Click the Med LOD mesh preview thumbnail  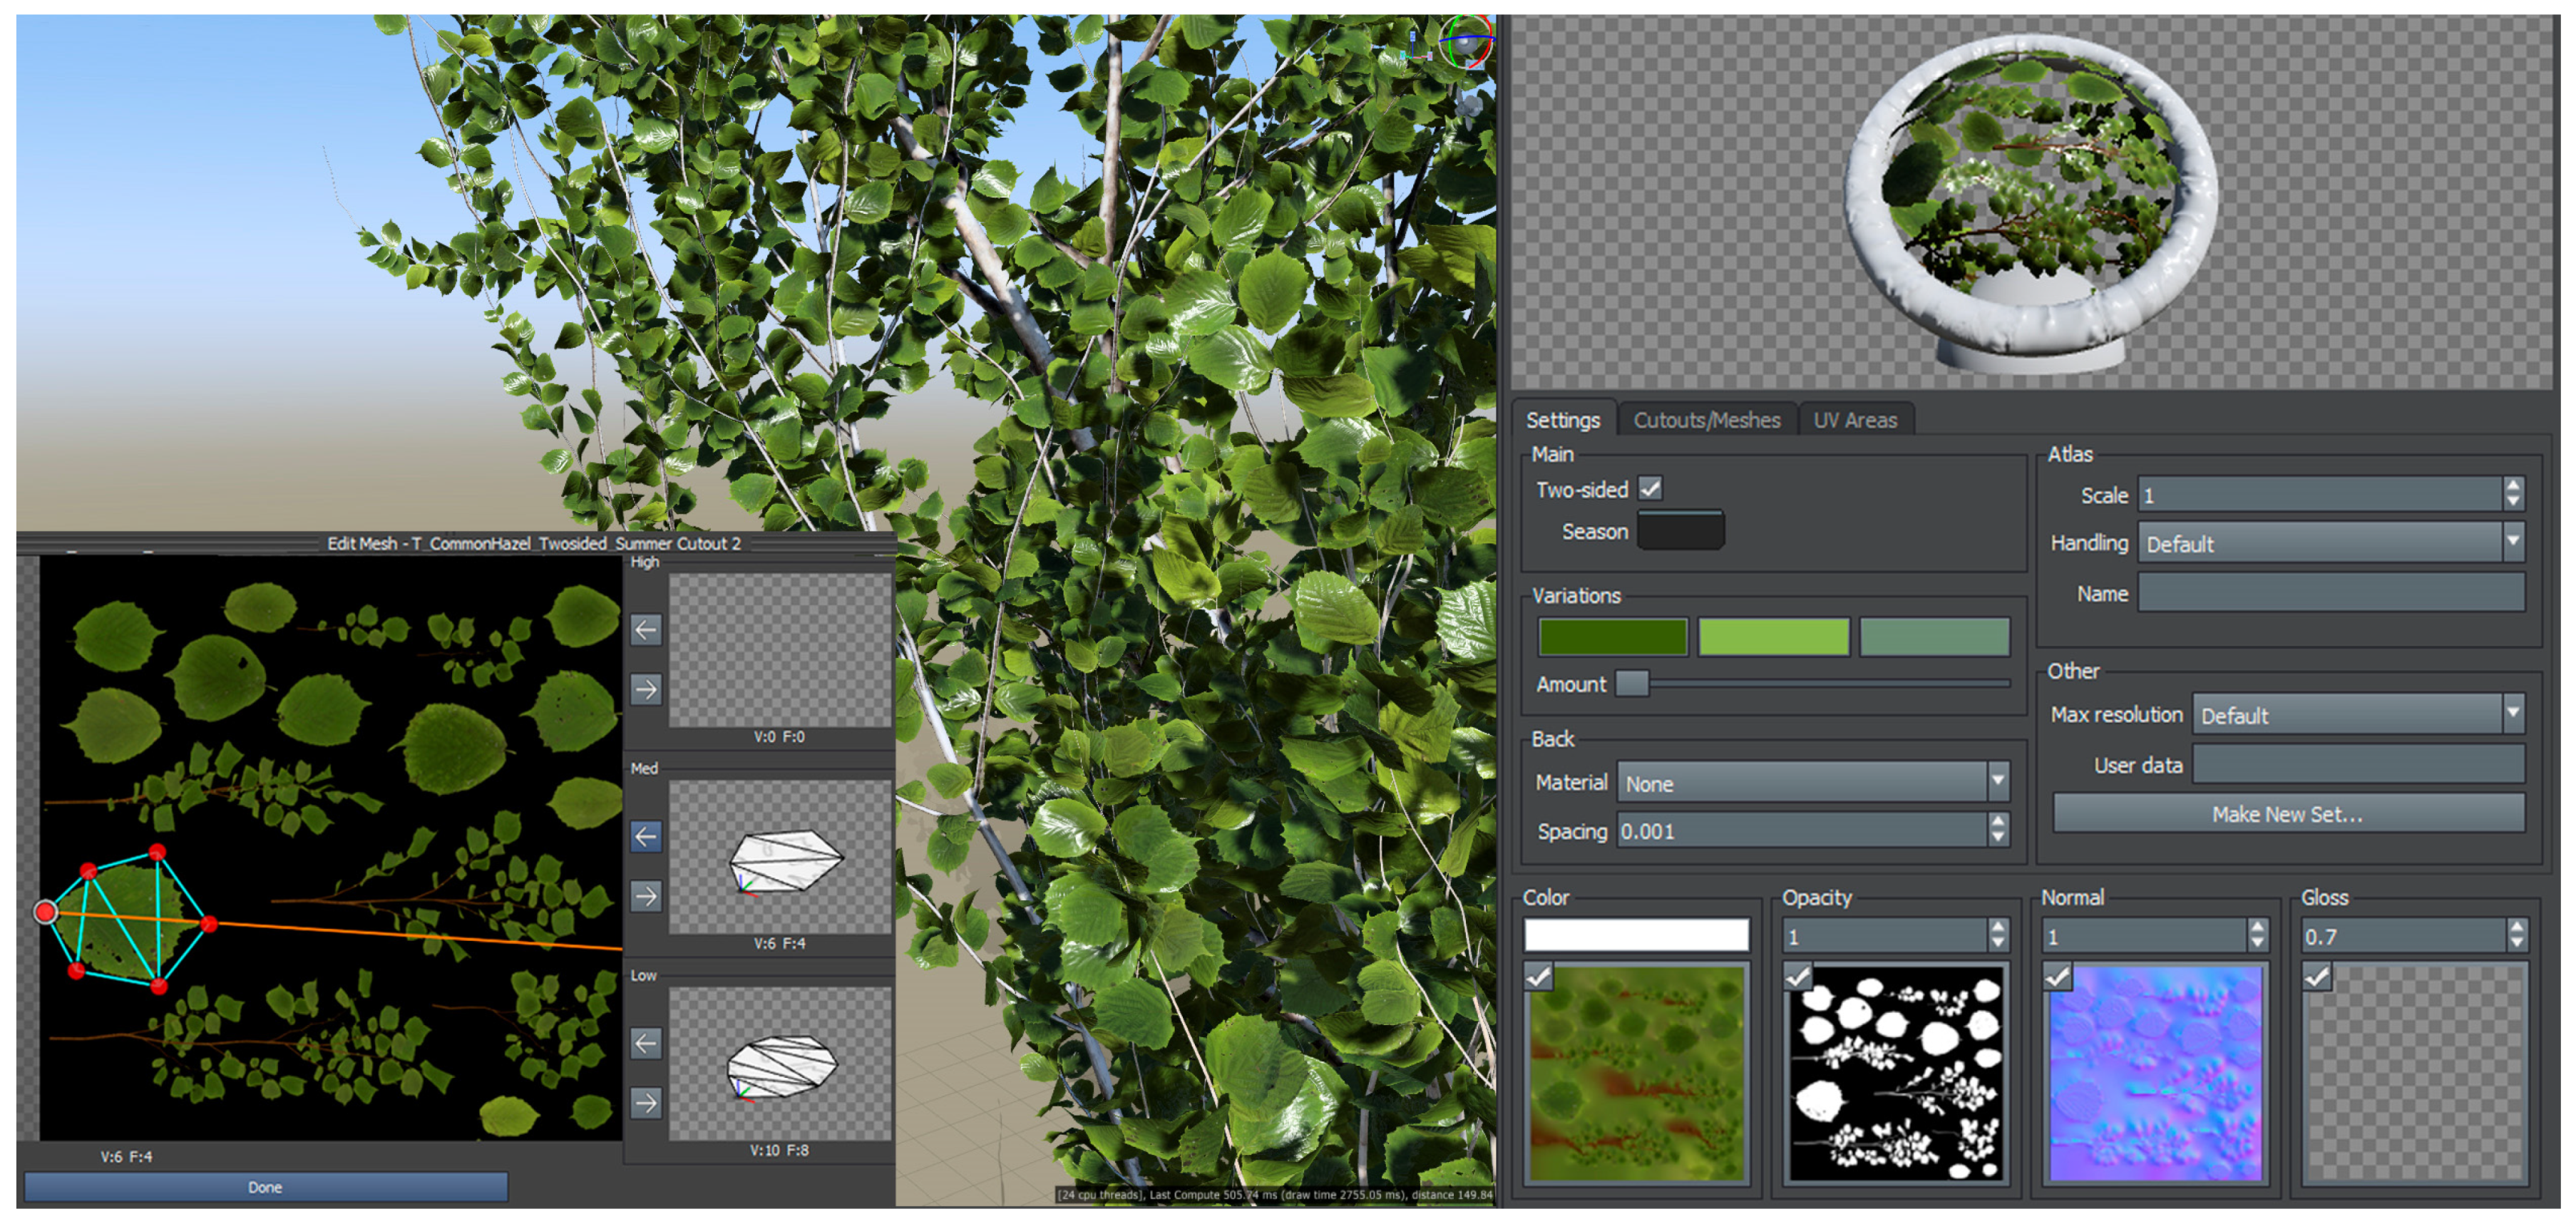pyautogui.click(x=780, y=857)
